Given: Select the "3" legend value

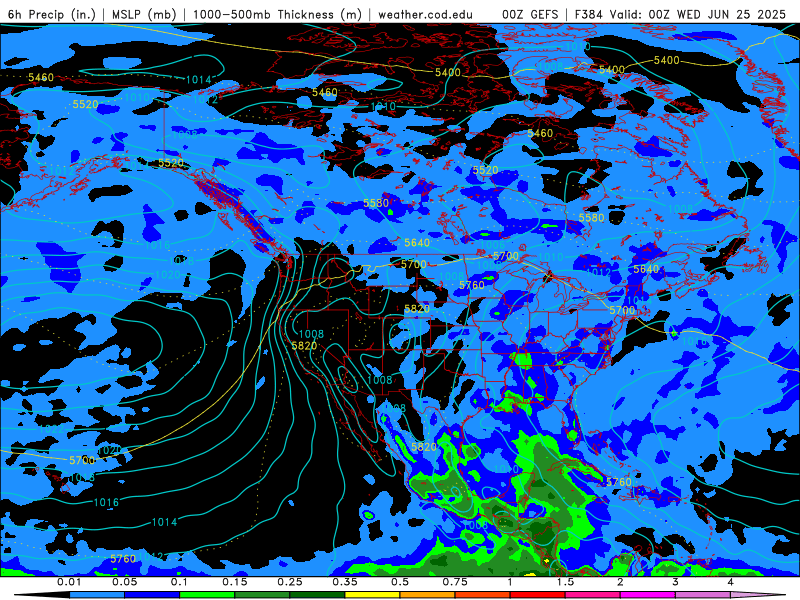Looking at the screenshot, I should [x=676, y=582].
